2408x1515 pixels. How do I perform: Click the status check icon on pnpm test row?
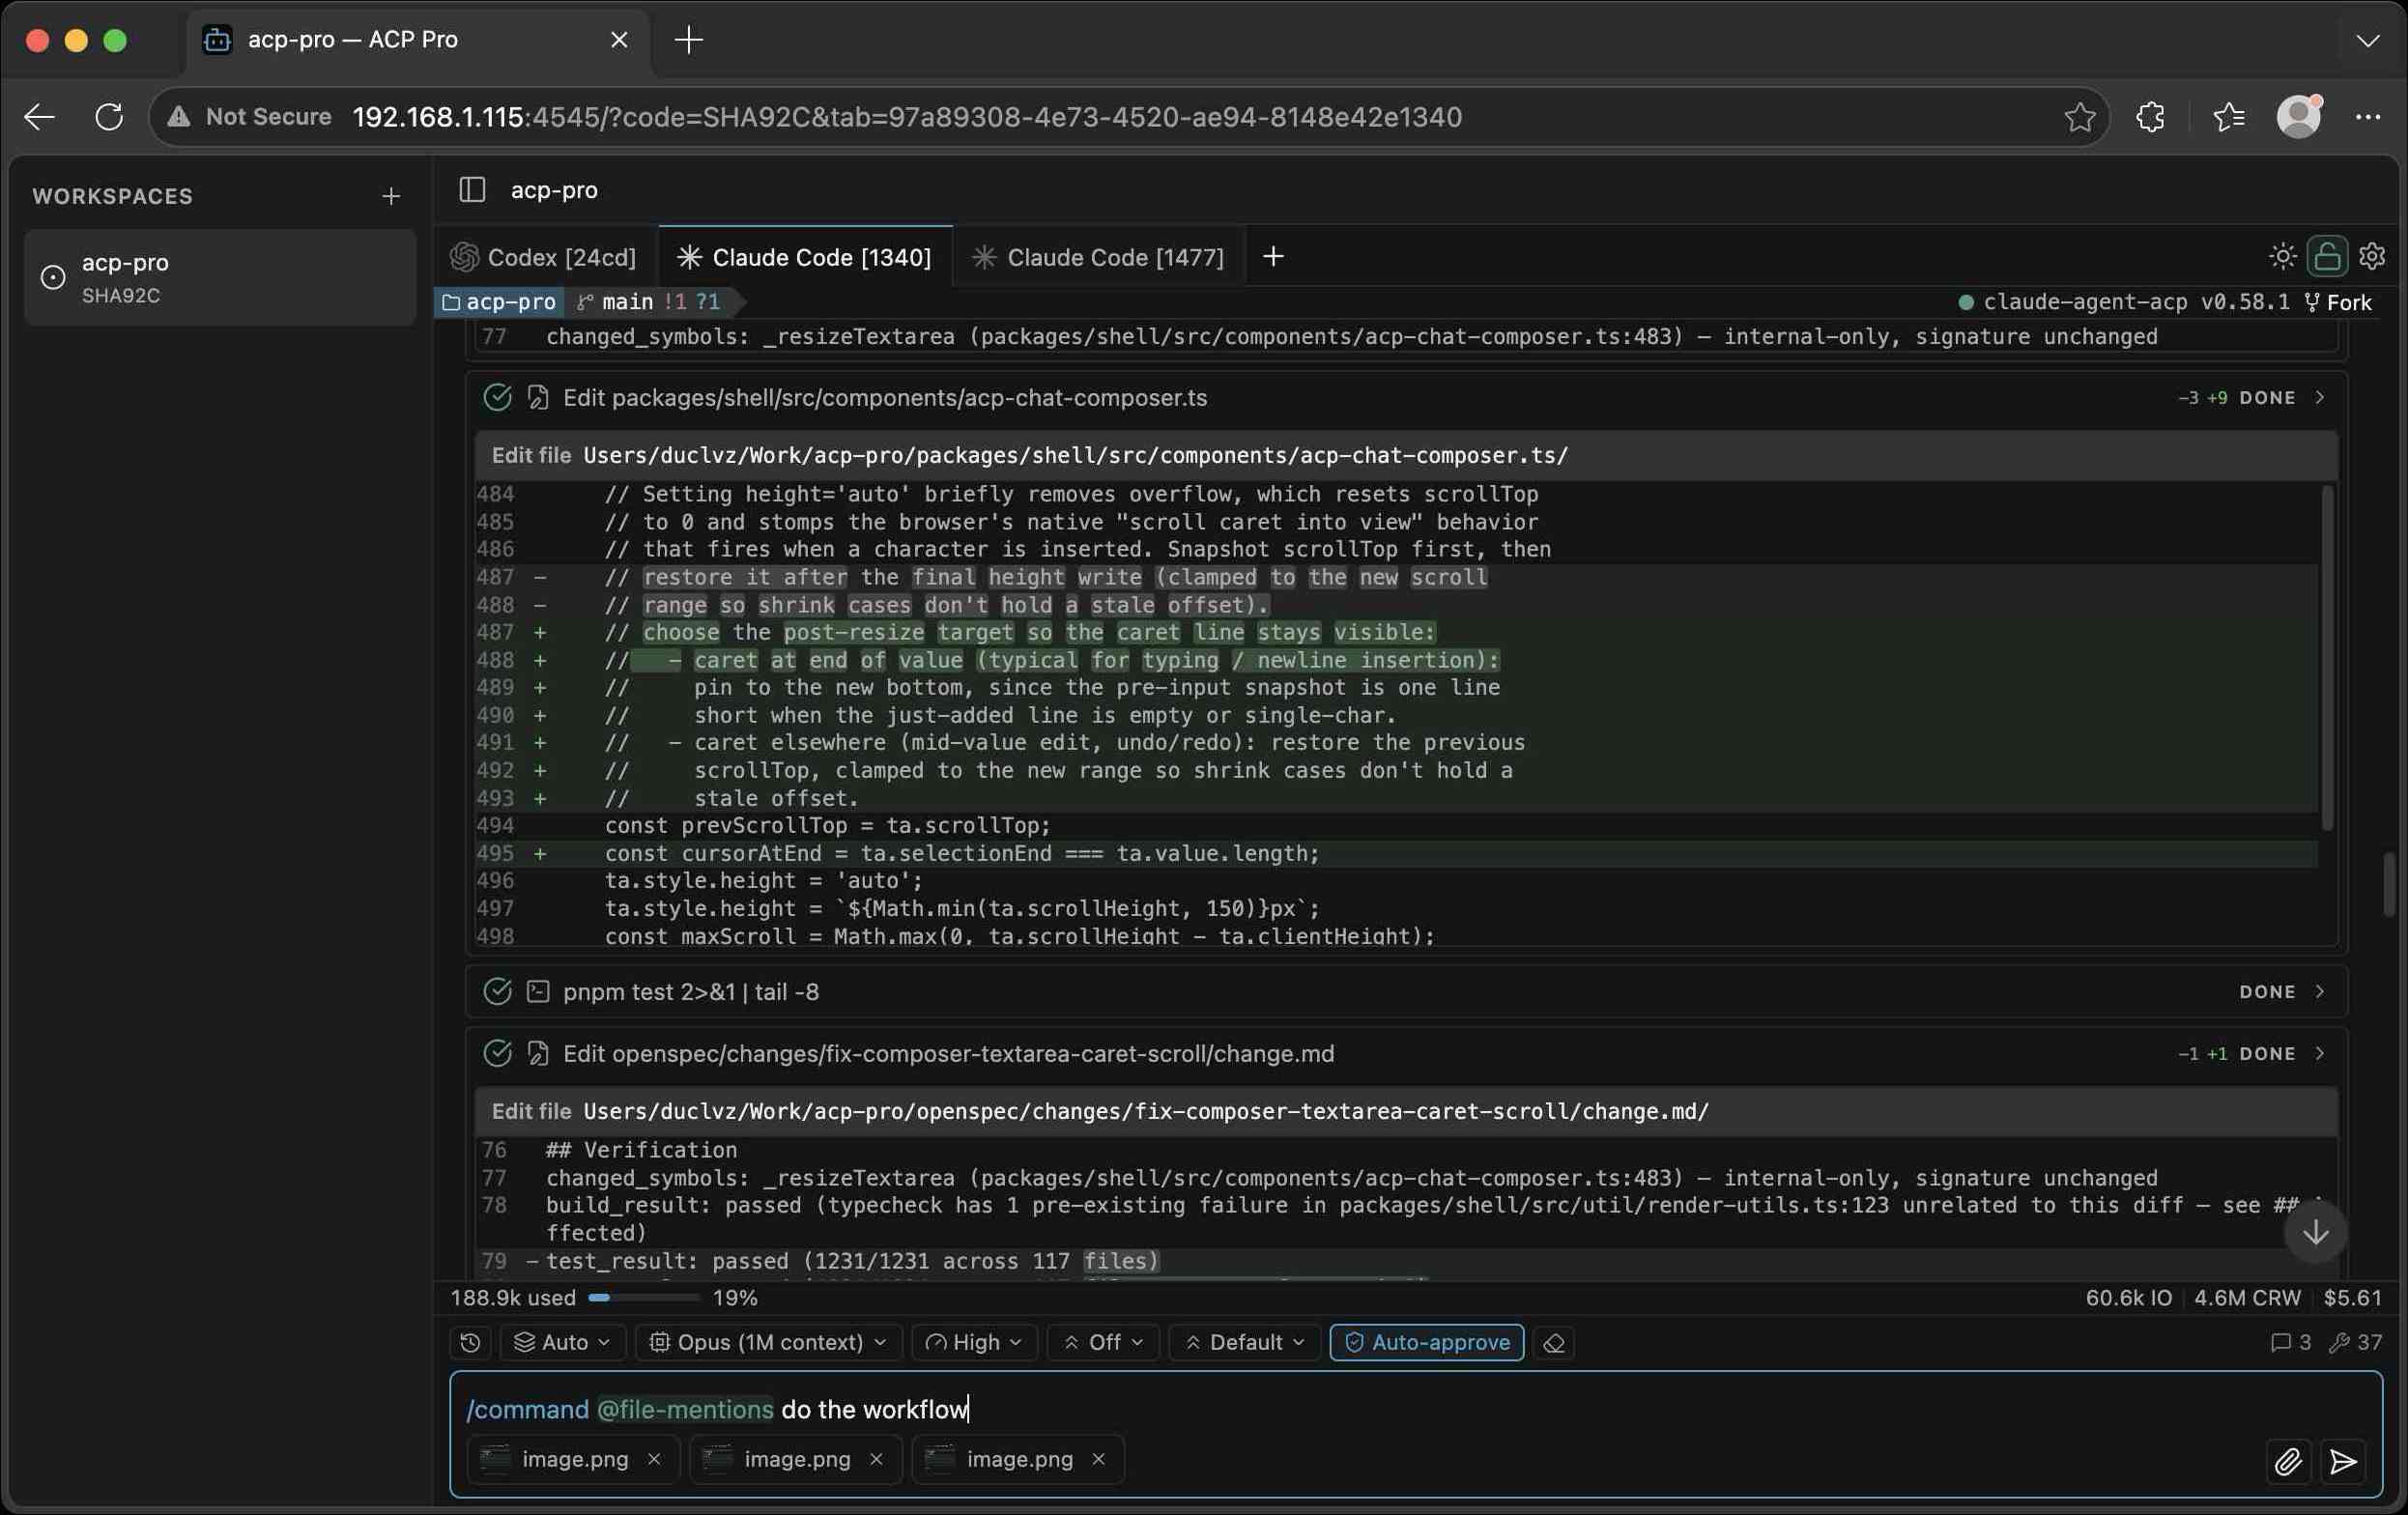(x=497, y=992)
